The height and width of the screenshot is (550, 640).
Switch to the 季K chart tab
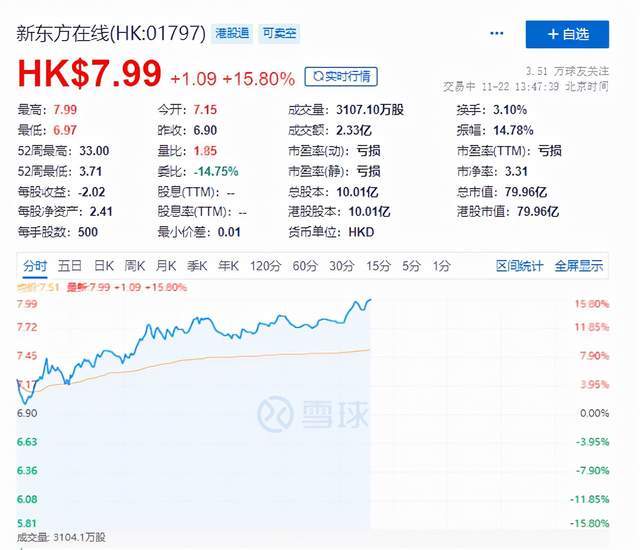(x=197, y=266)
